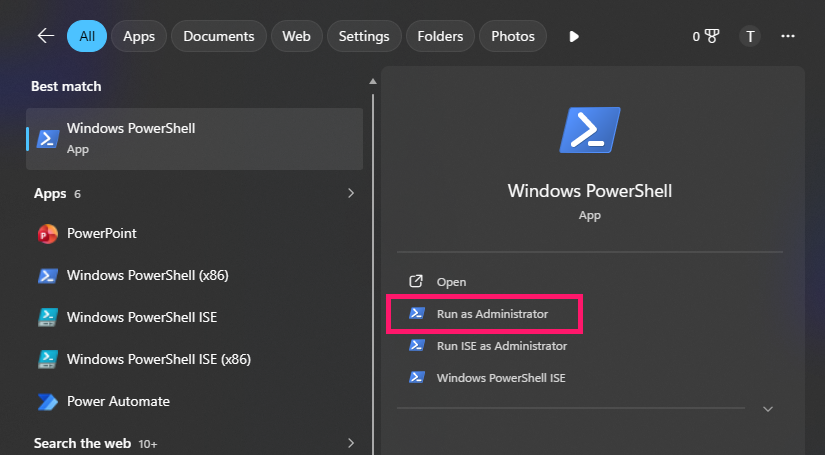This screenshot has width=825, height=455.
Task: Click the icon beside Run ISE as Administrator
Action: 417,346
